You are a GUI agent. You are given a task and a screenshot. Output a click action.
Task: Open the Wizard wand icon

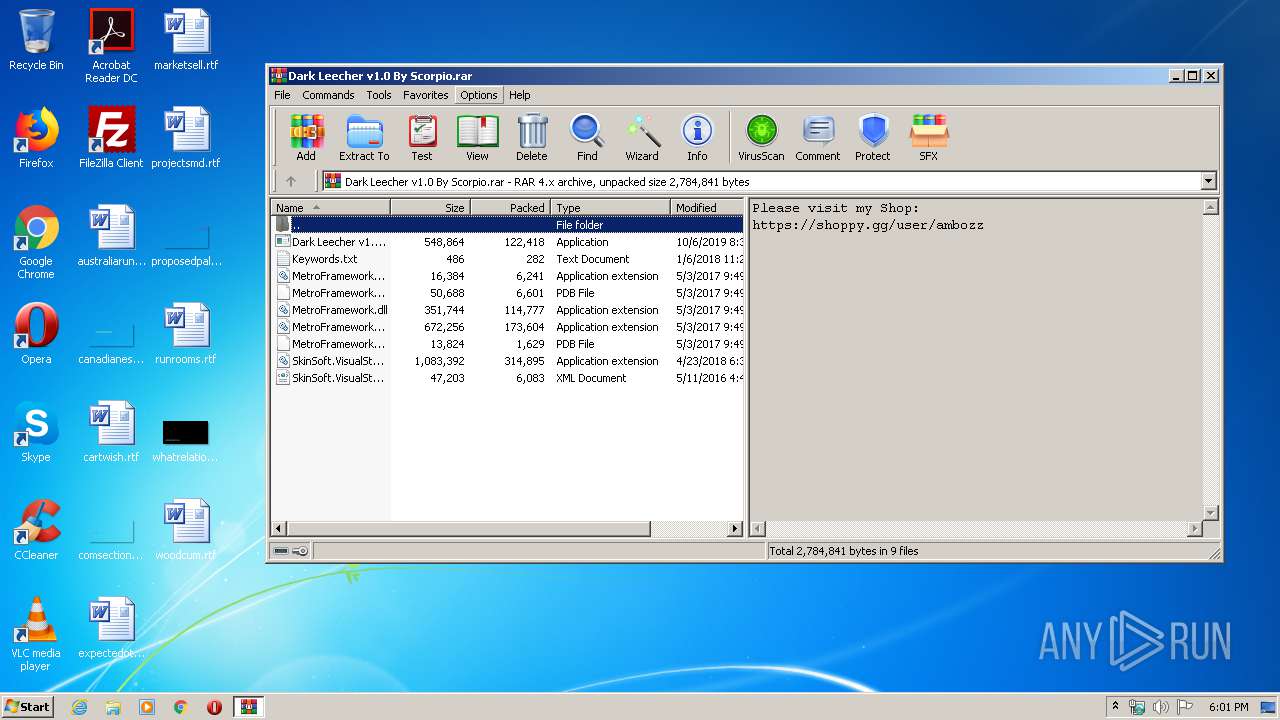642,137
